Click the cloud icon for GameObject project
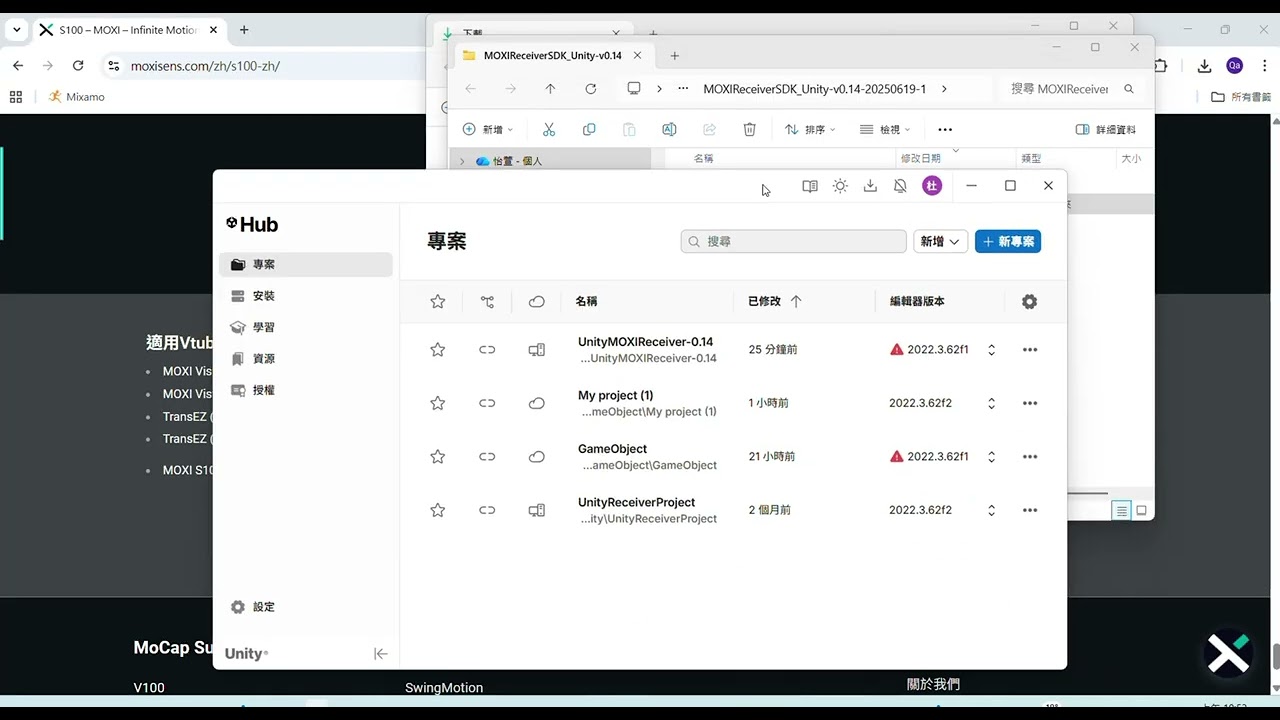The width and height of the screenshot is (1280, 720). pyautogui.click(x=537, y=457)
